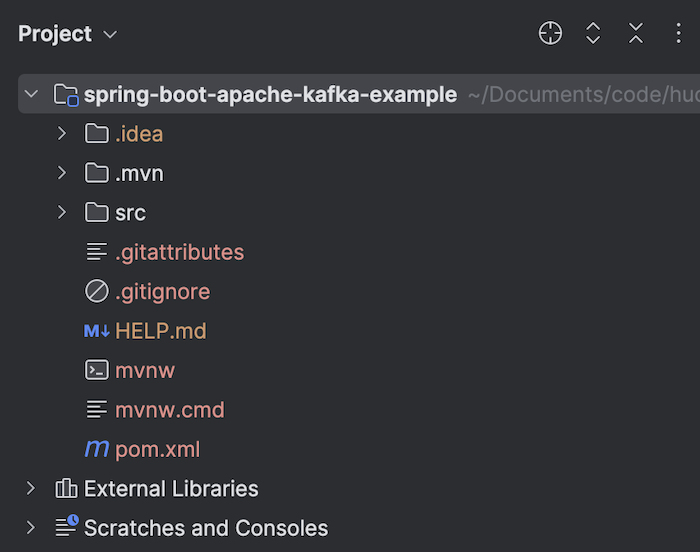Expand Scratches and Consoles node
Image resolution: width=700 pixels, height=552 pixels.
click(30, 527)
